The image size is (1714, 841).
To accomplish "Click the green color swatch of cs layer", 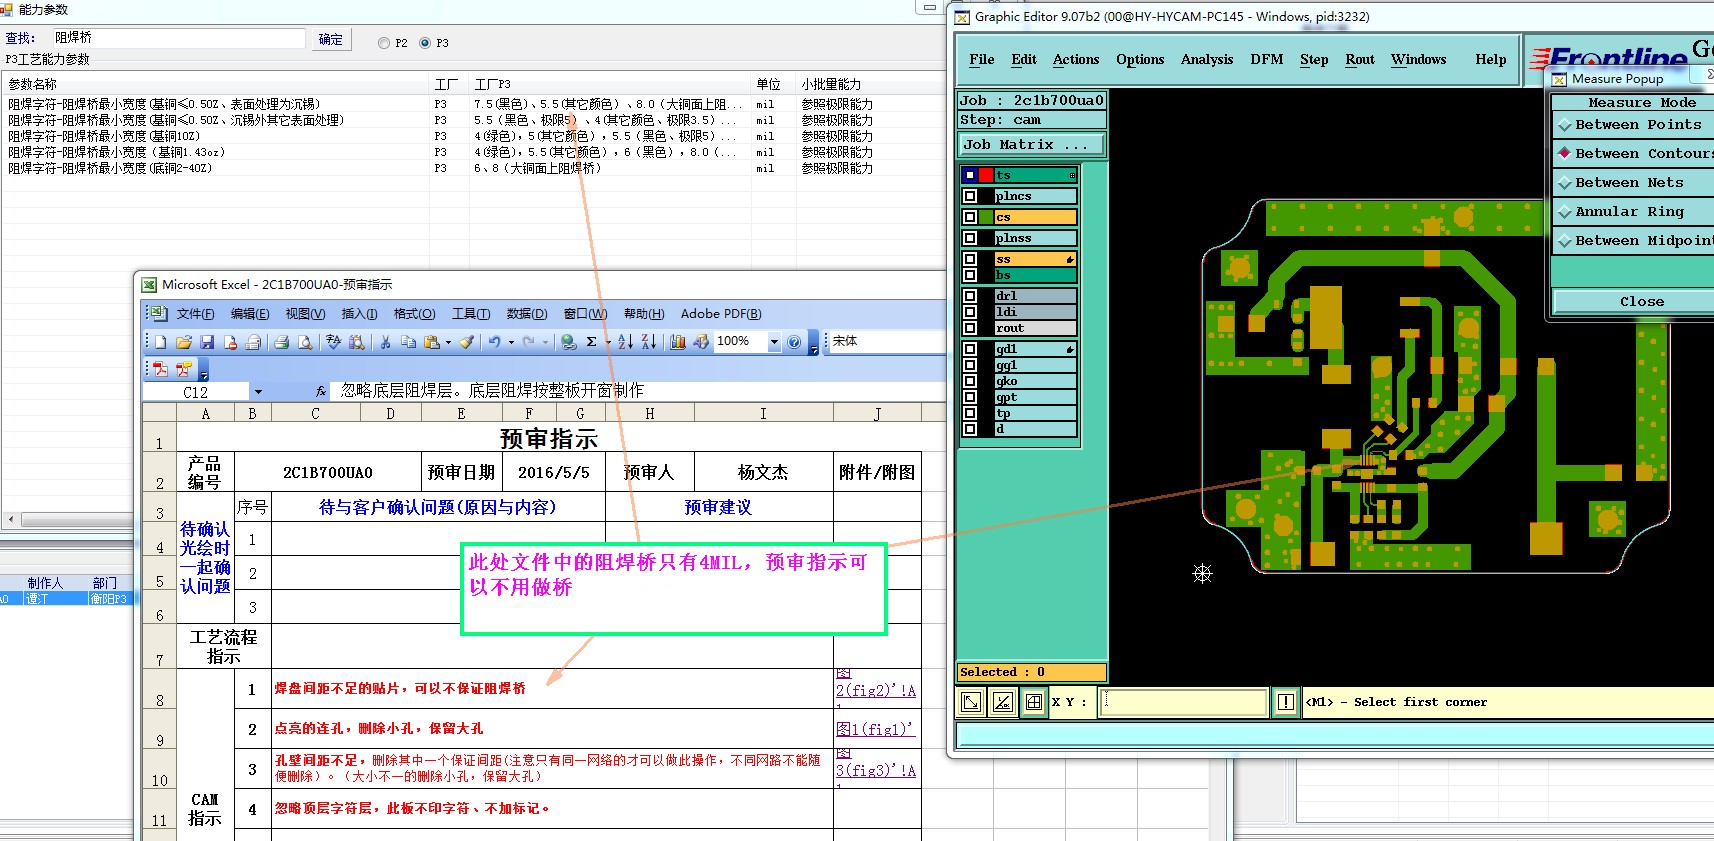I will tap(986, 217).
